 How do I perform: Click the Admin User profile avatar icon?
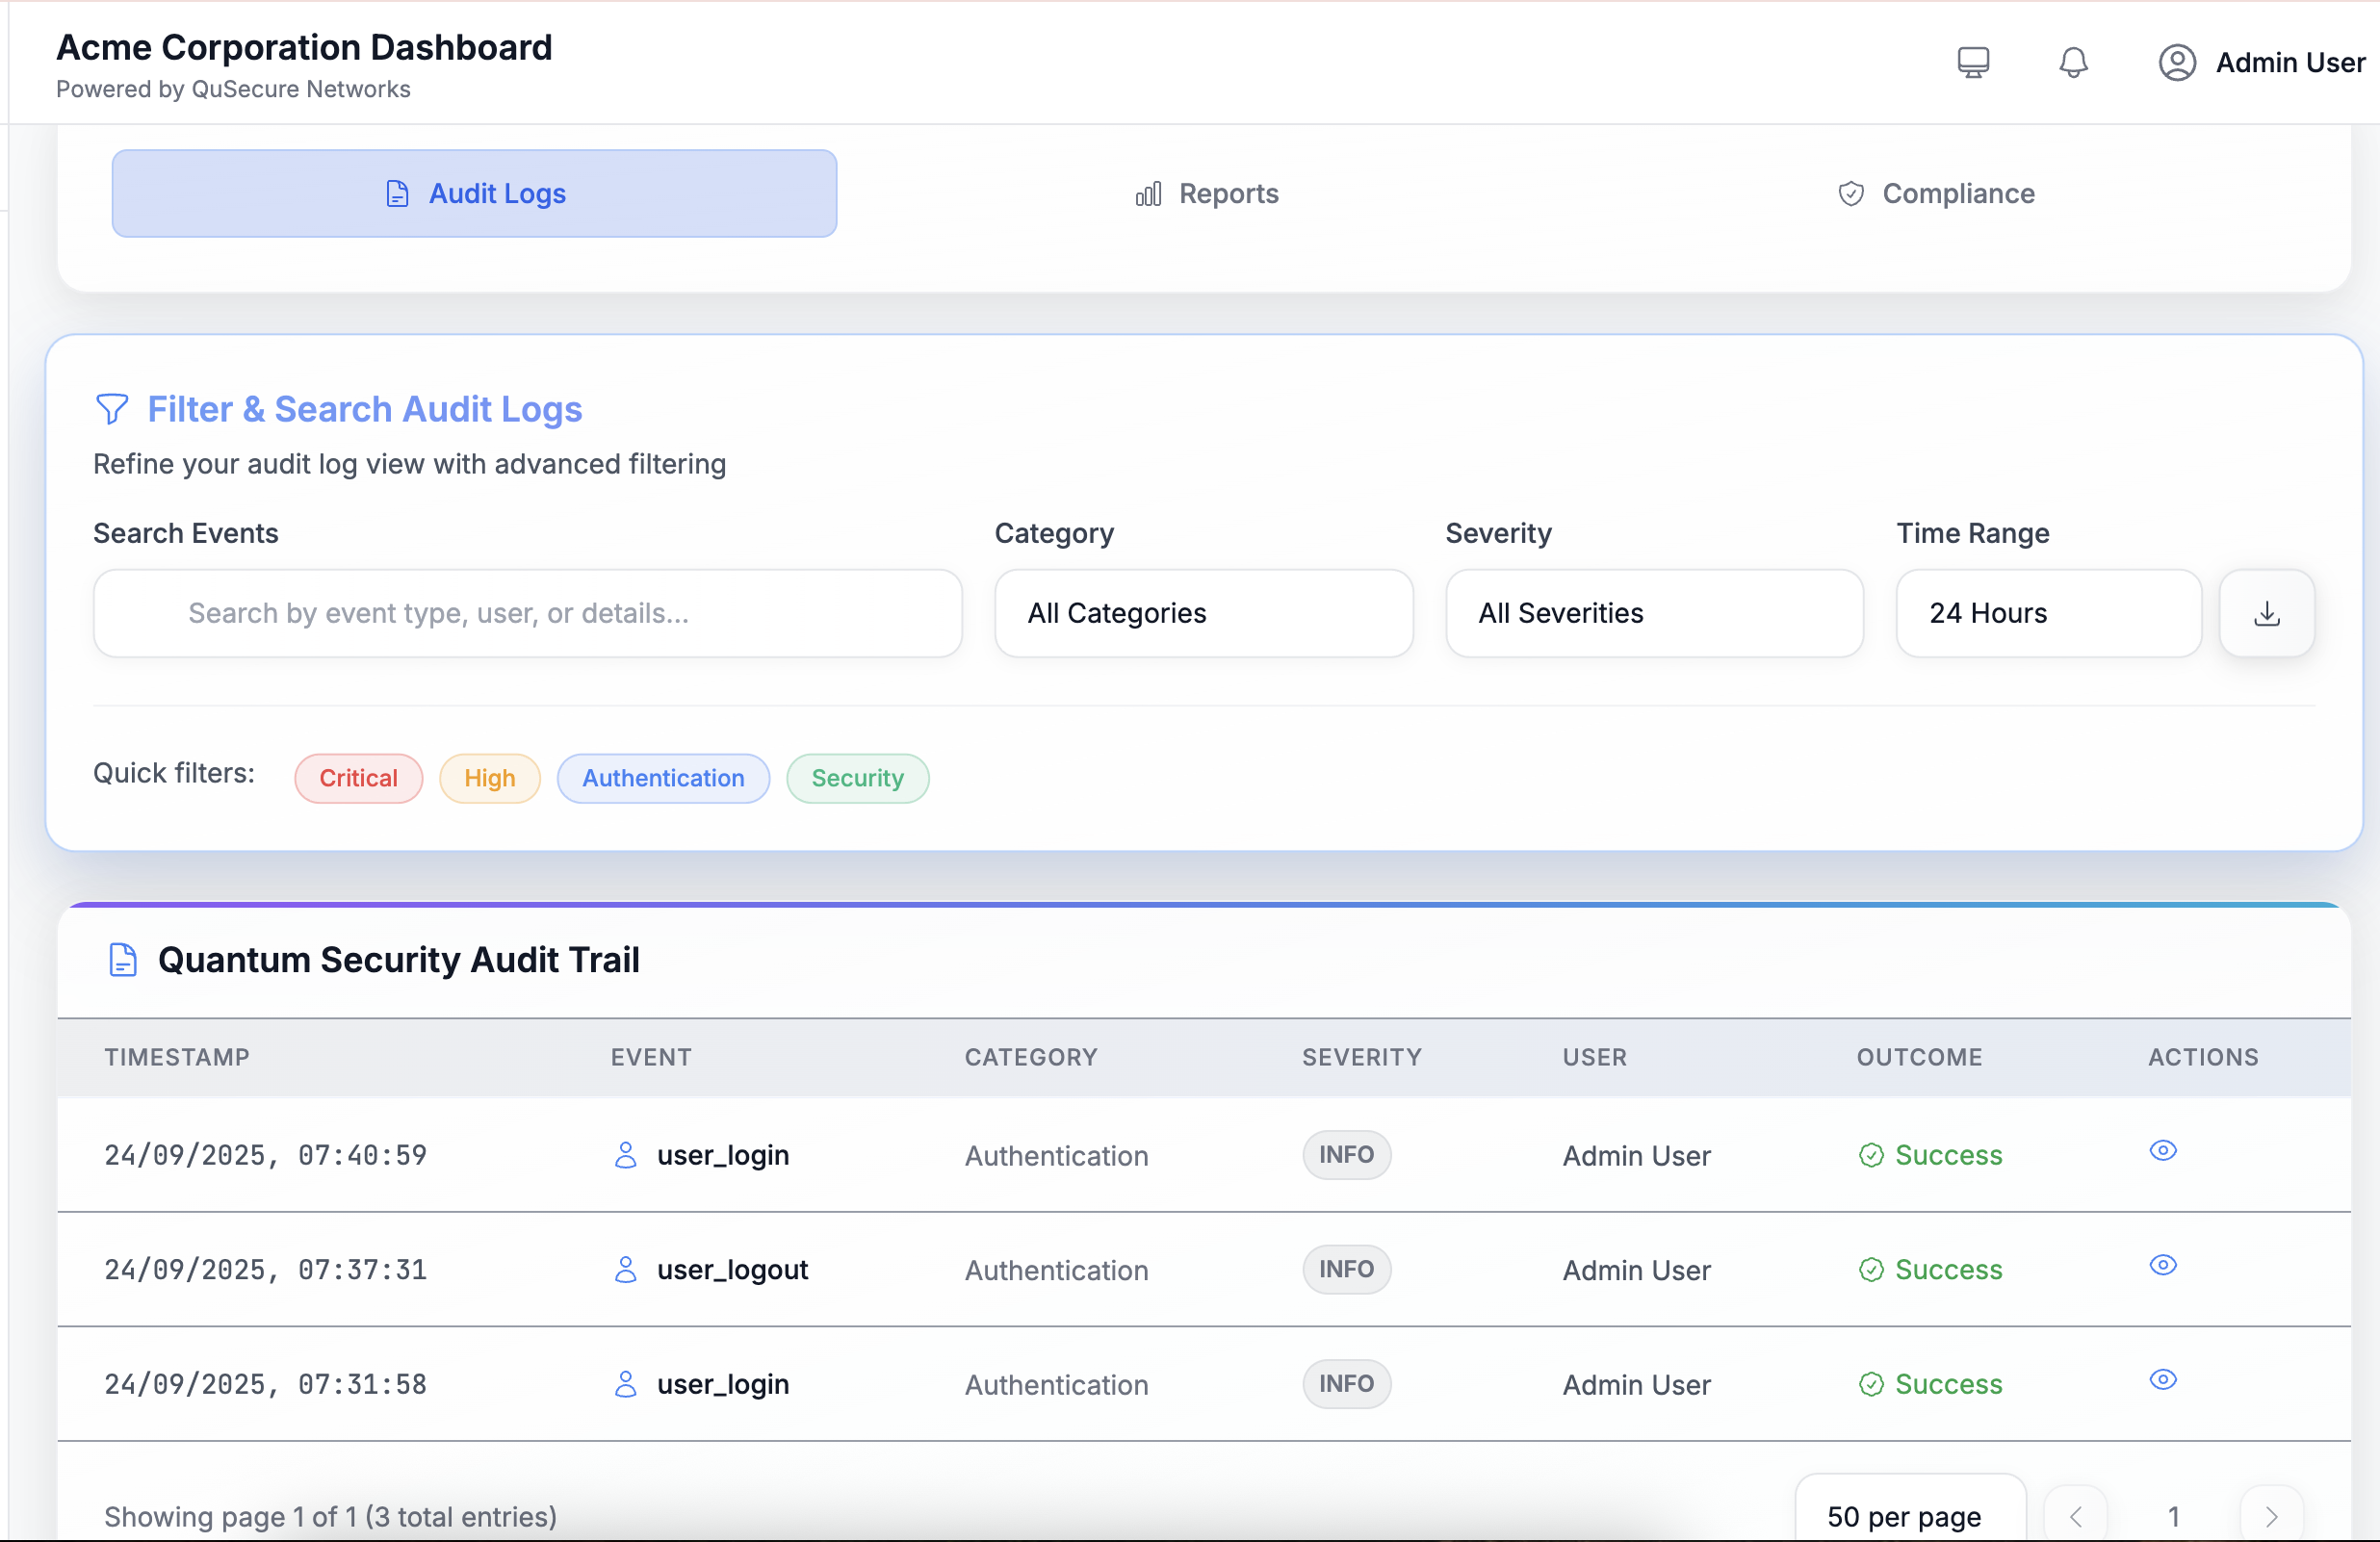coord(2176,62)
